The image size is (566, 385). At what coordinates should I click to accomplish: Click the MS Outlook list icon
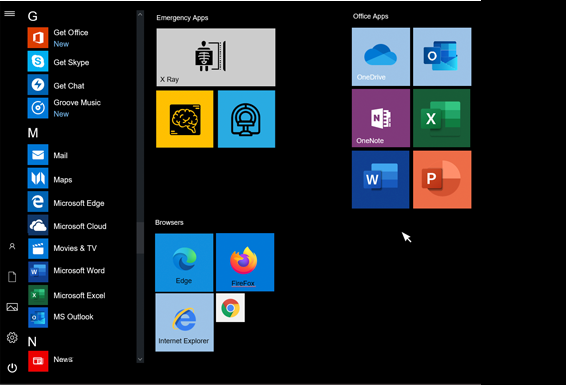(x=38, y=317)
